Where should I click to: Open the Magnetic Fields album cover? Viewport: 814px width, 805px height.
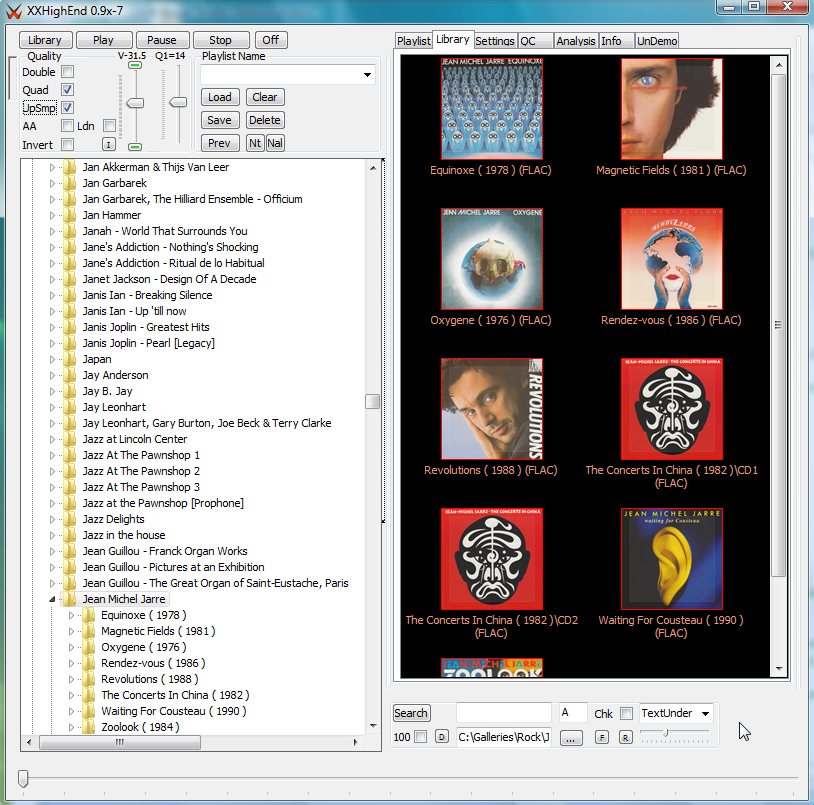pyautogui.click(x=672, y=108)
